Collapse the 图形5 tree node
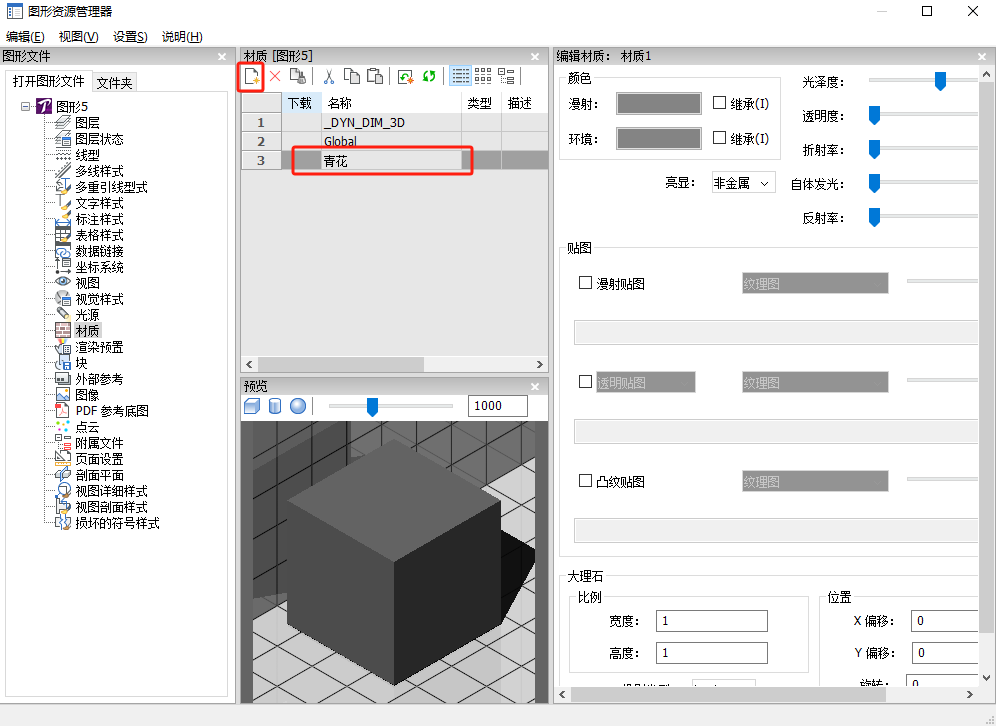 (x=25, y=106)
